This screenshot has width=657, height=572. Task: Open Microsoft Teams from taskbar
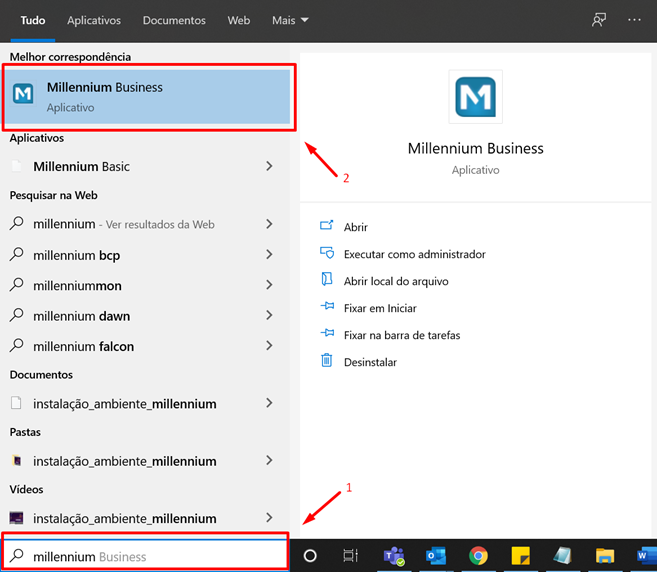tap(393, 556)
